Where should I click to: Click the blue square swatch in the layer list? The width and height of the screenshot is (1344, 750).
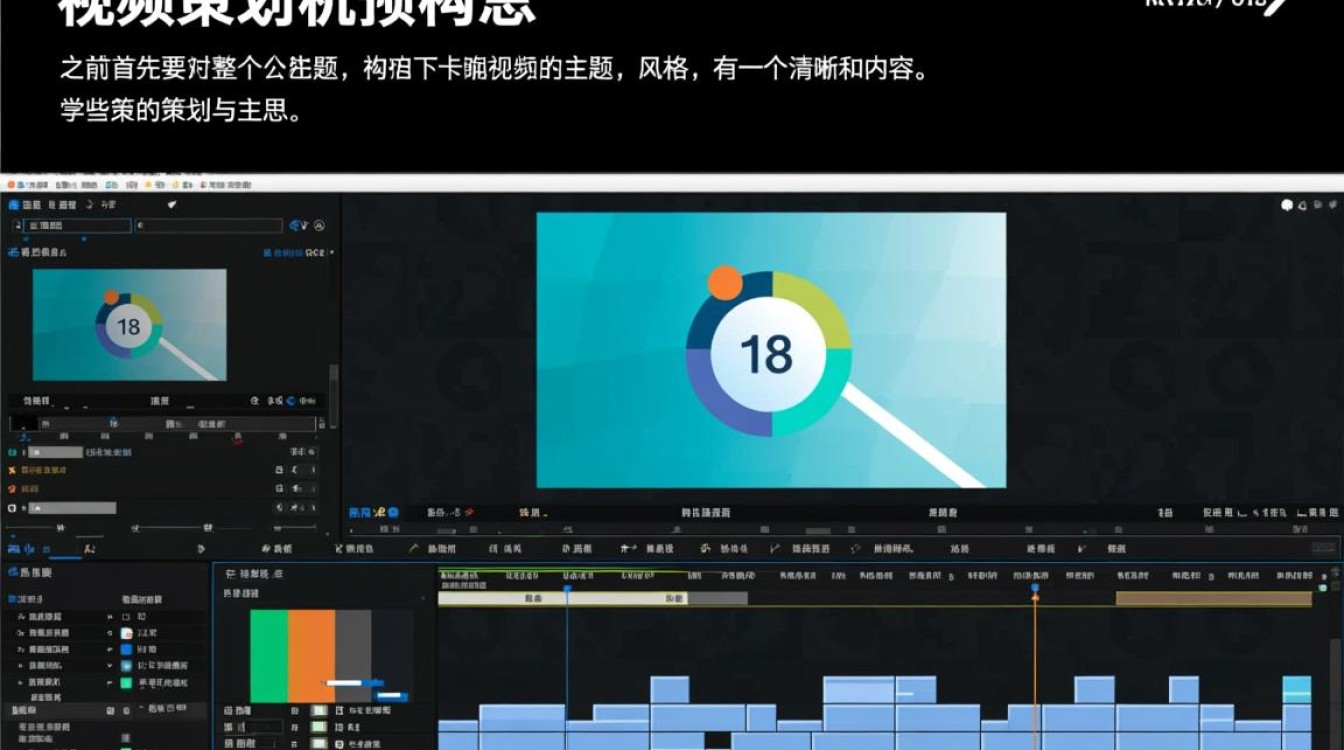tap(127, 649)
